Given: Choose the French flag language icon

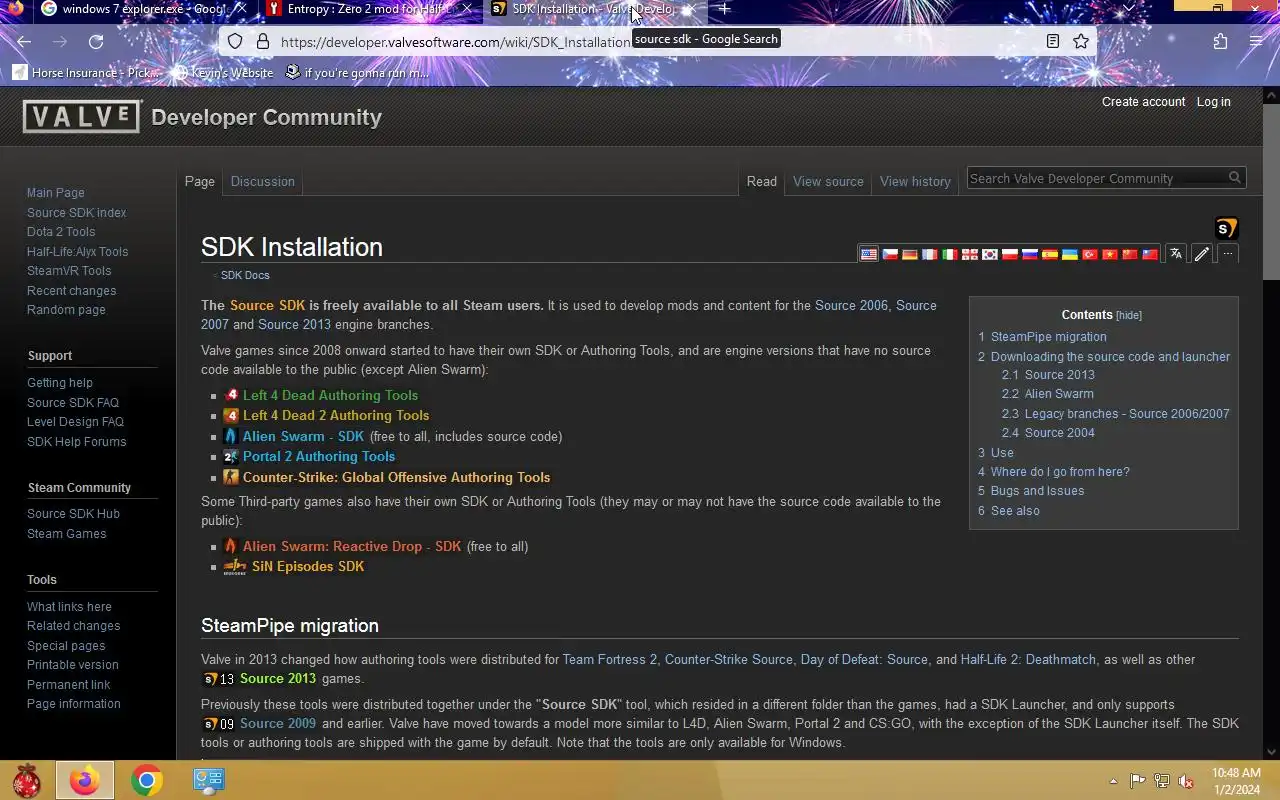Looking at the screenshot, I should (x=929, y=254).
